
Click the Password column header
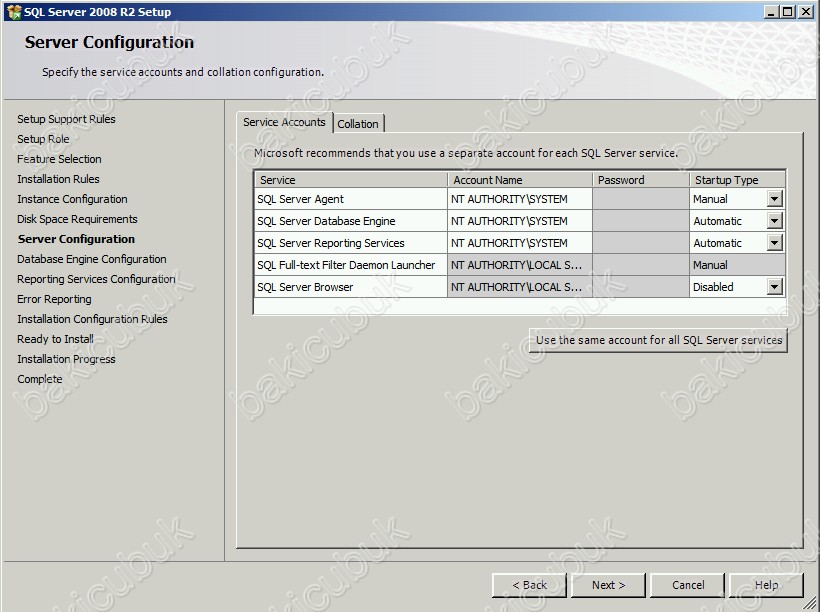[x=641, y=180]
